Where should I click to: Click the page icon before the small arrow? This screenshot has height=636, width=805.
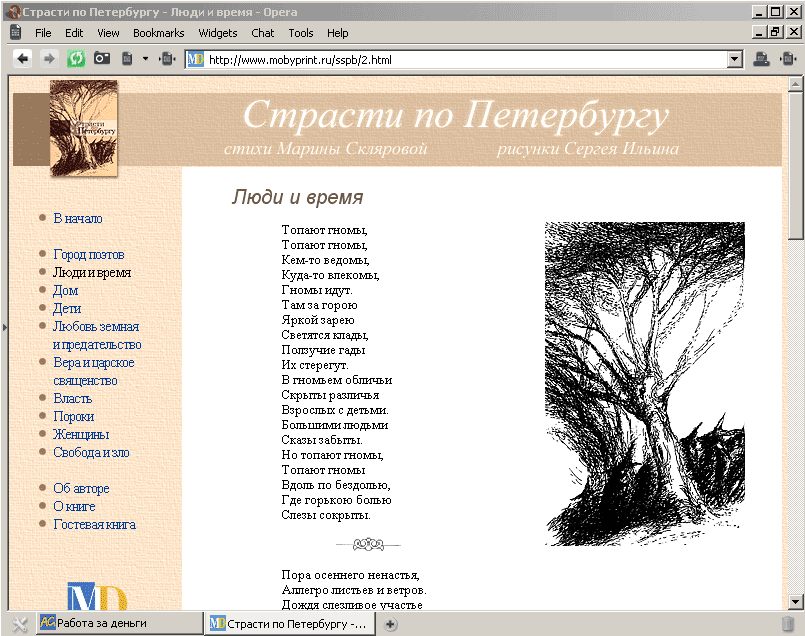pos(127,59)
